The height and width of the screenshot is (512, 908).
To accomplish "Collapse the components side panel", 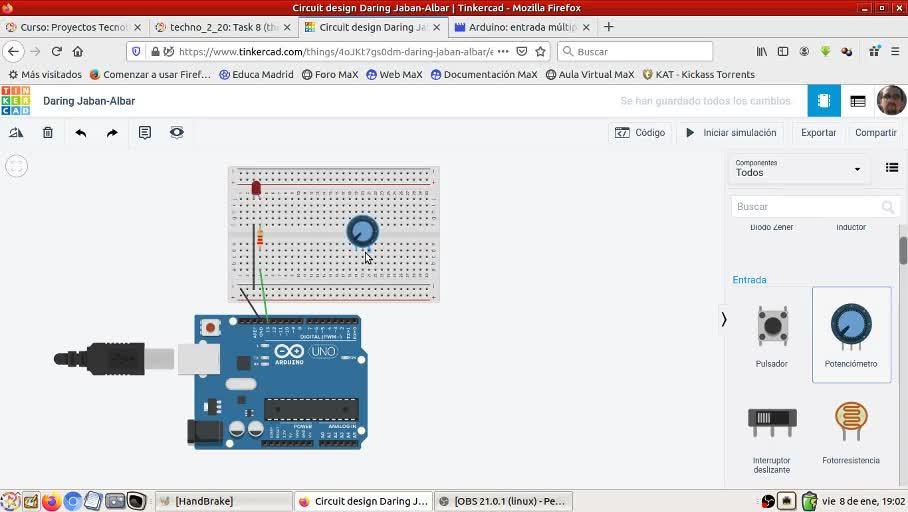I will click(723, 319).
